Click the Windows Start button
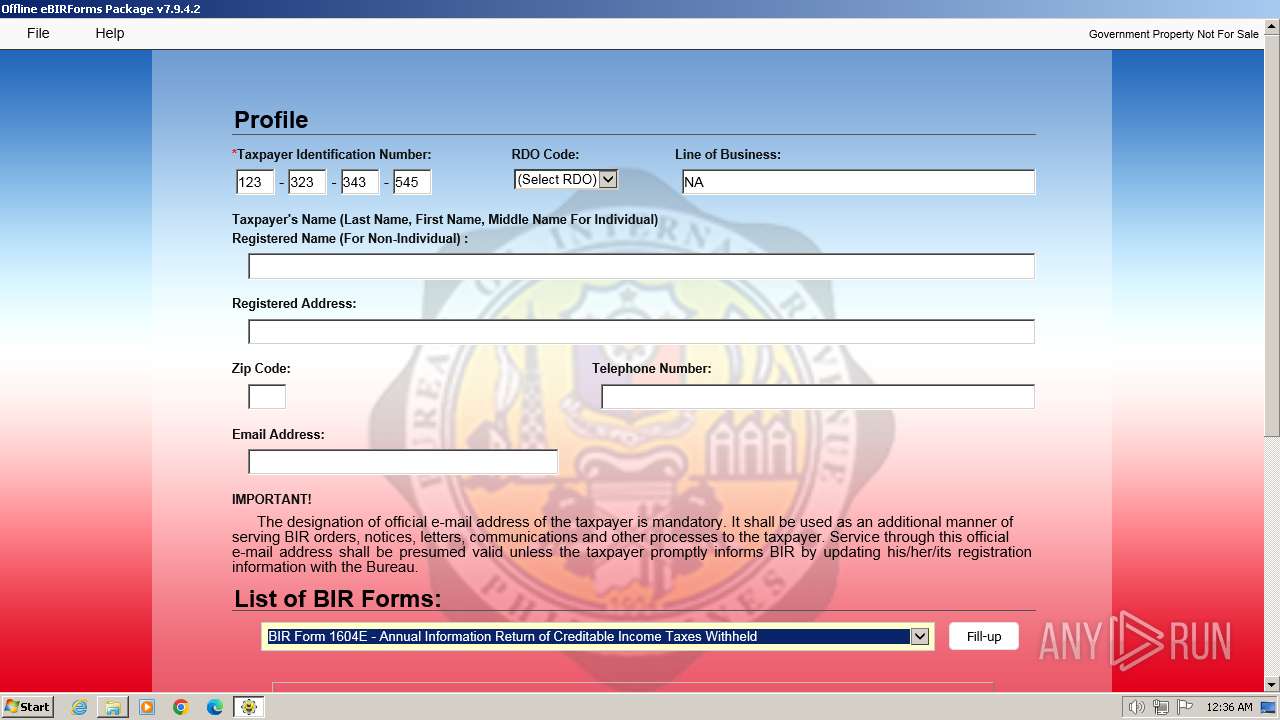The height and width of the screenshot is (720, 1280). coord(27,707)
